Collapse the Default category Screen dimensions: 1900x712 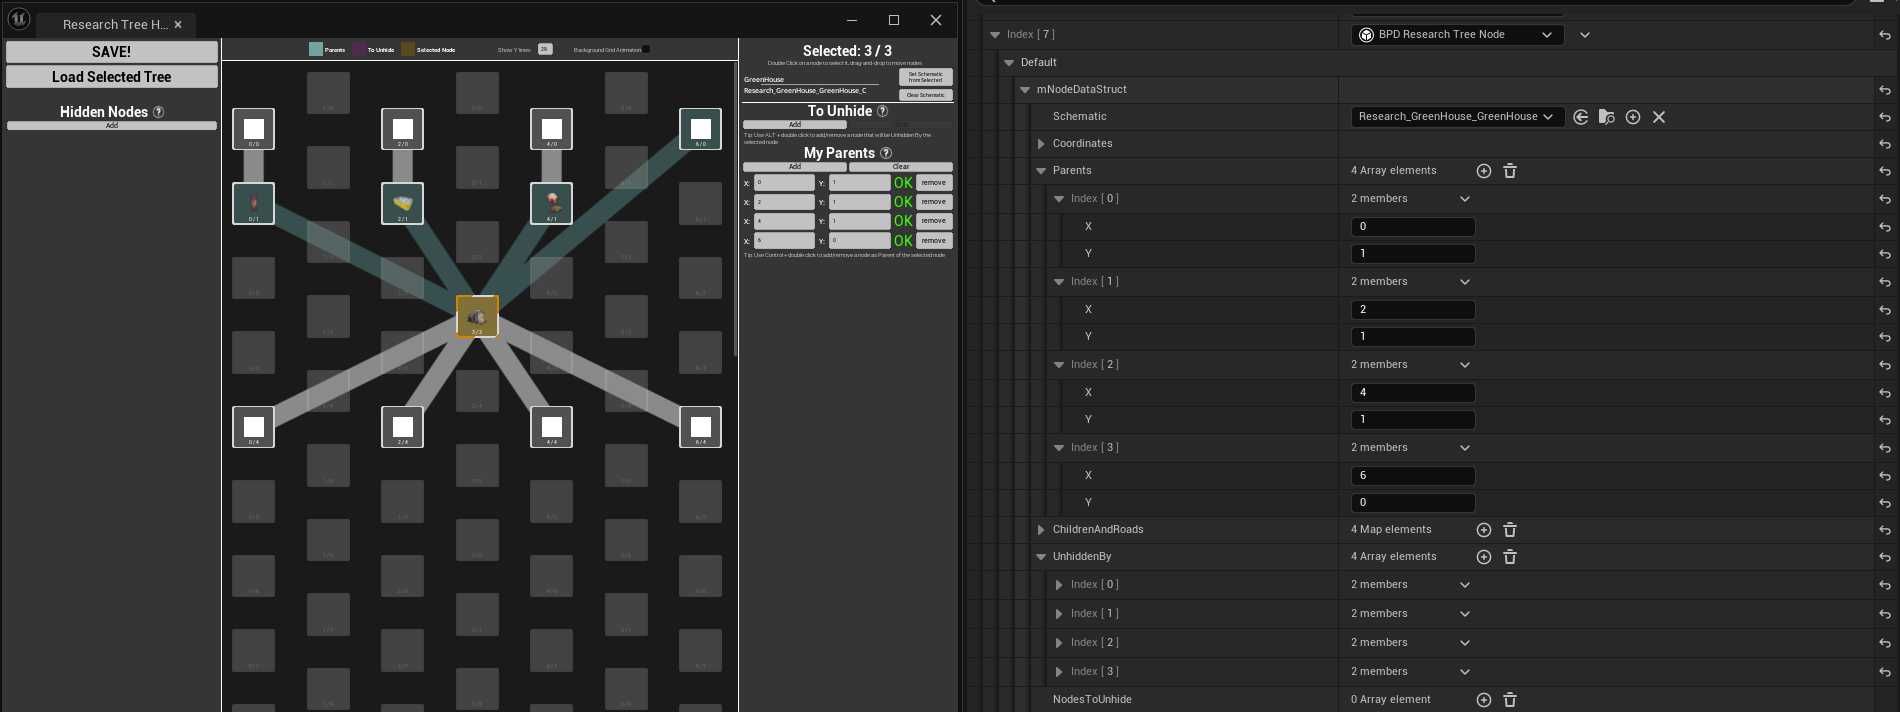click(x=1009, y=63)
